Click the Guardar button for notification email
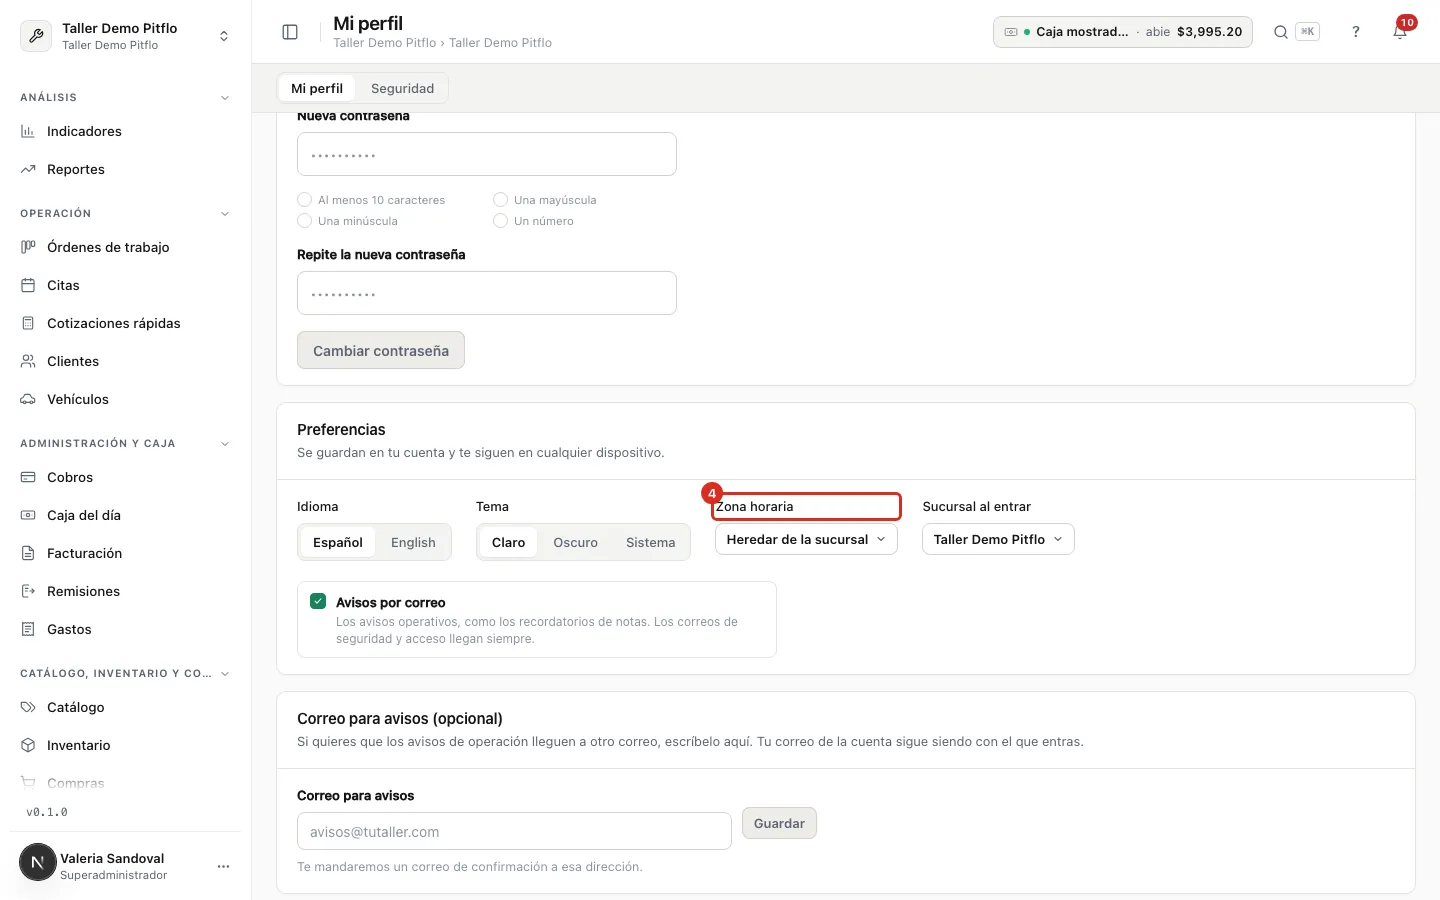This screenshot has height=900, width=1440. 779,823
